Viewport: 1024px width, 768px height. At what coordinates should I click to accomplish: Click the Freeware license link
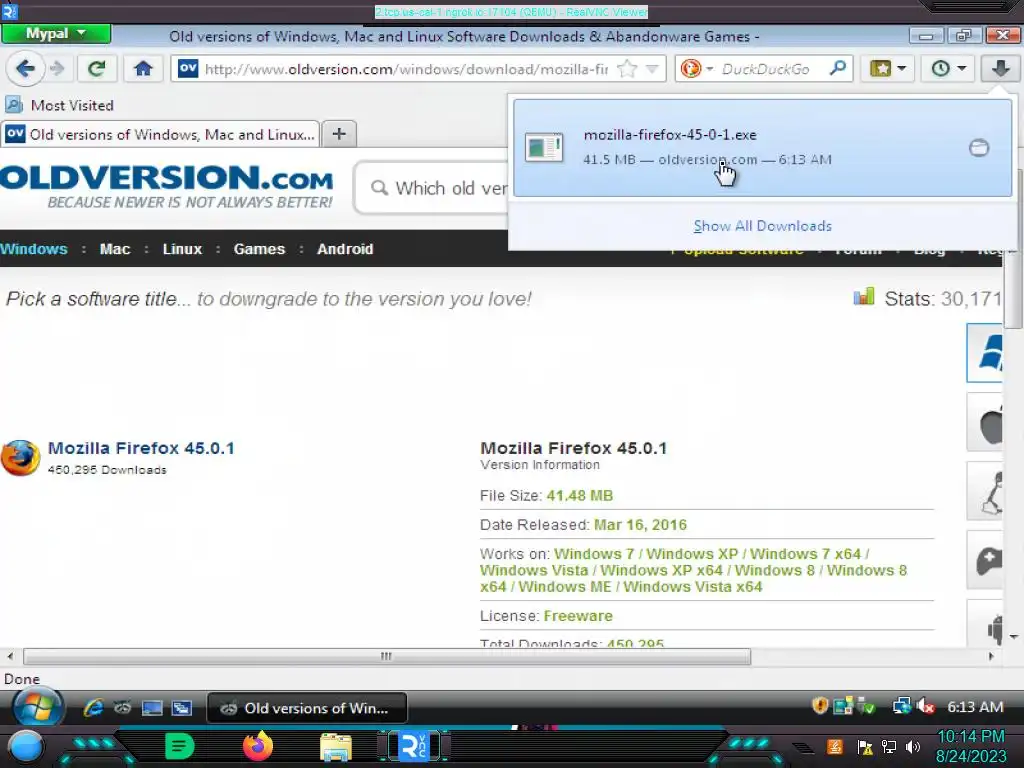click(578, 616)
